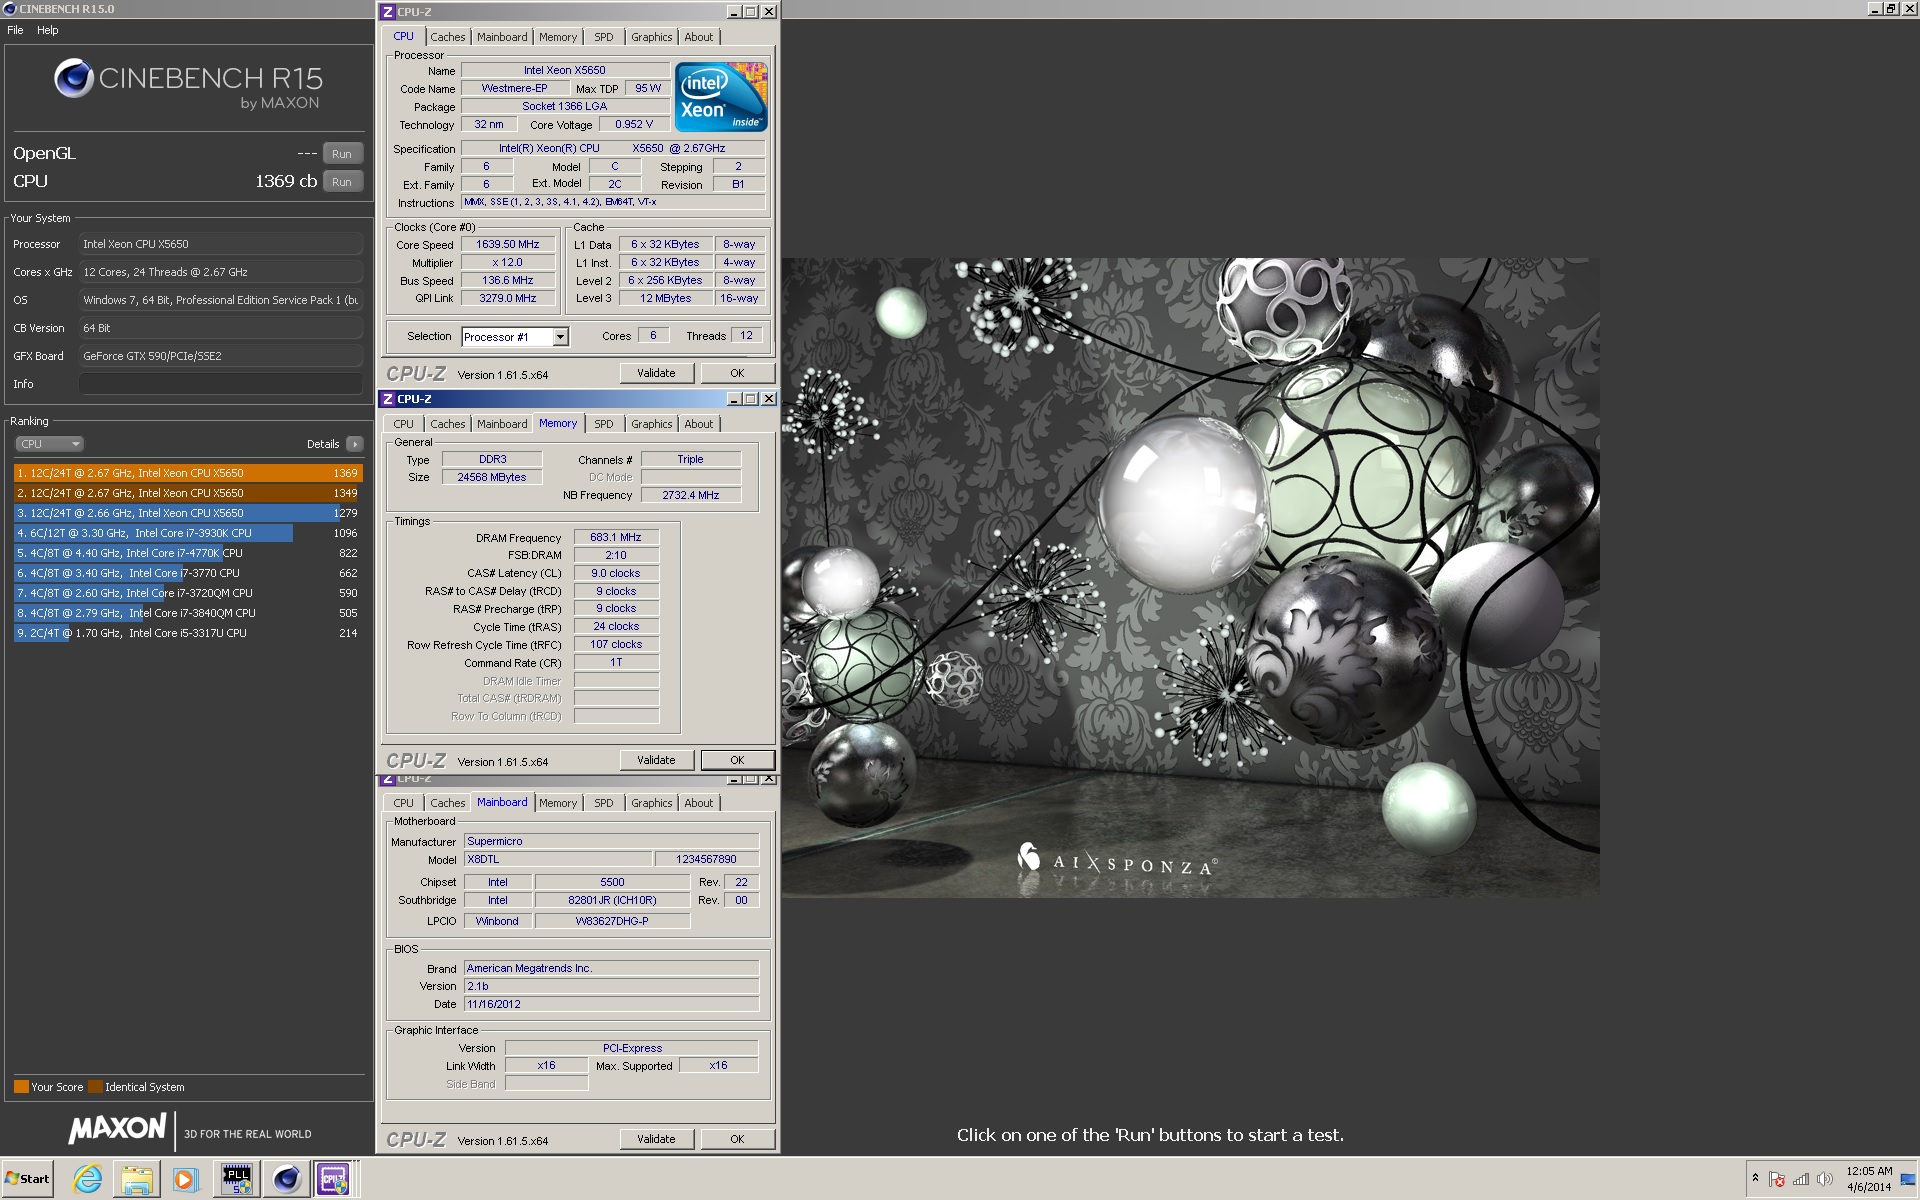Click the DRAM Frequency value 683.1 MHz

(x=616, y=537)
